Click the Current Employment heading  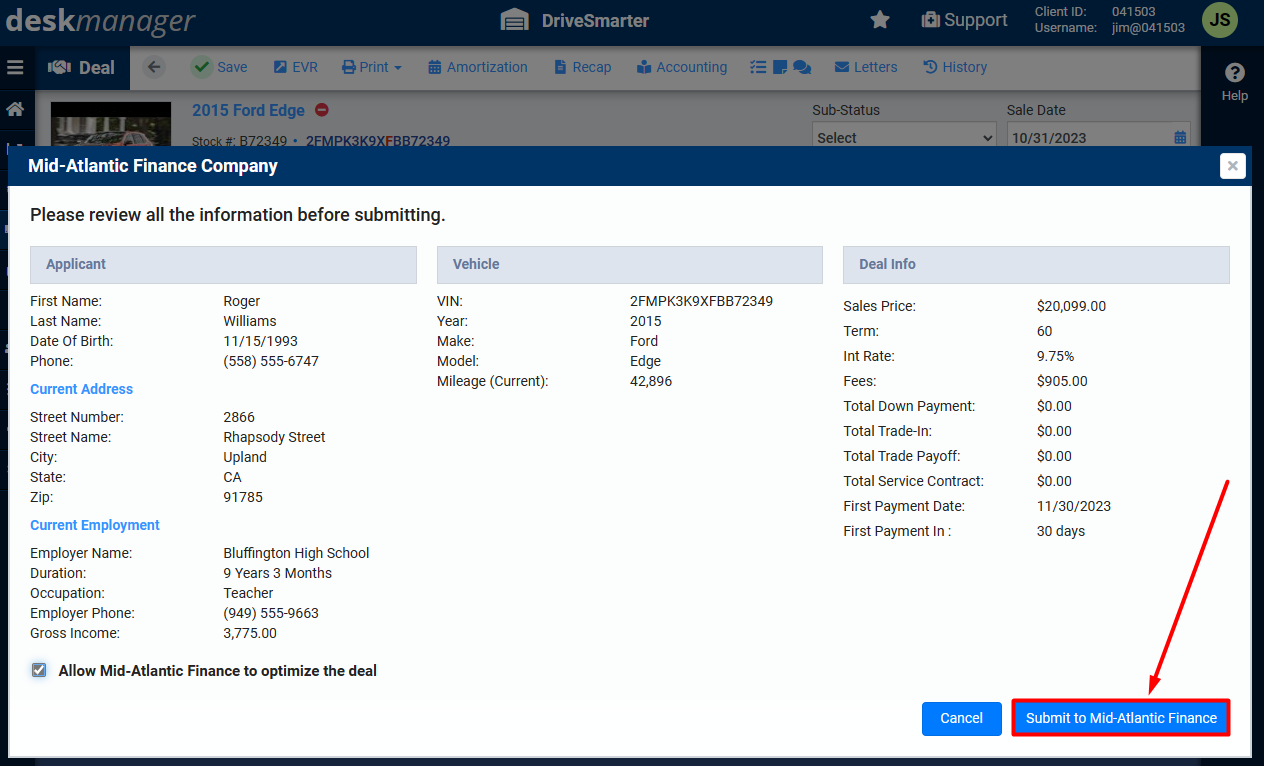click(95, 525)
